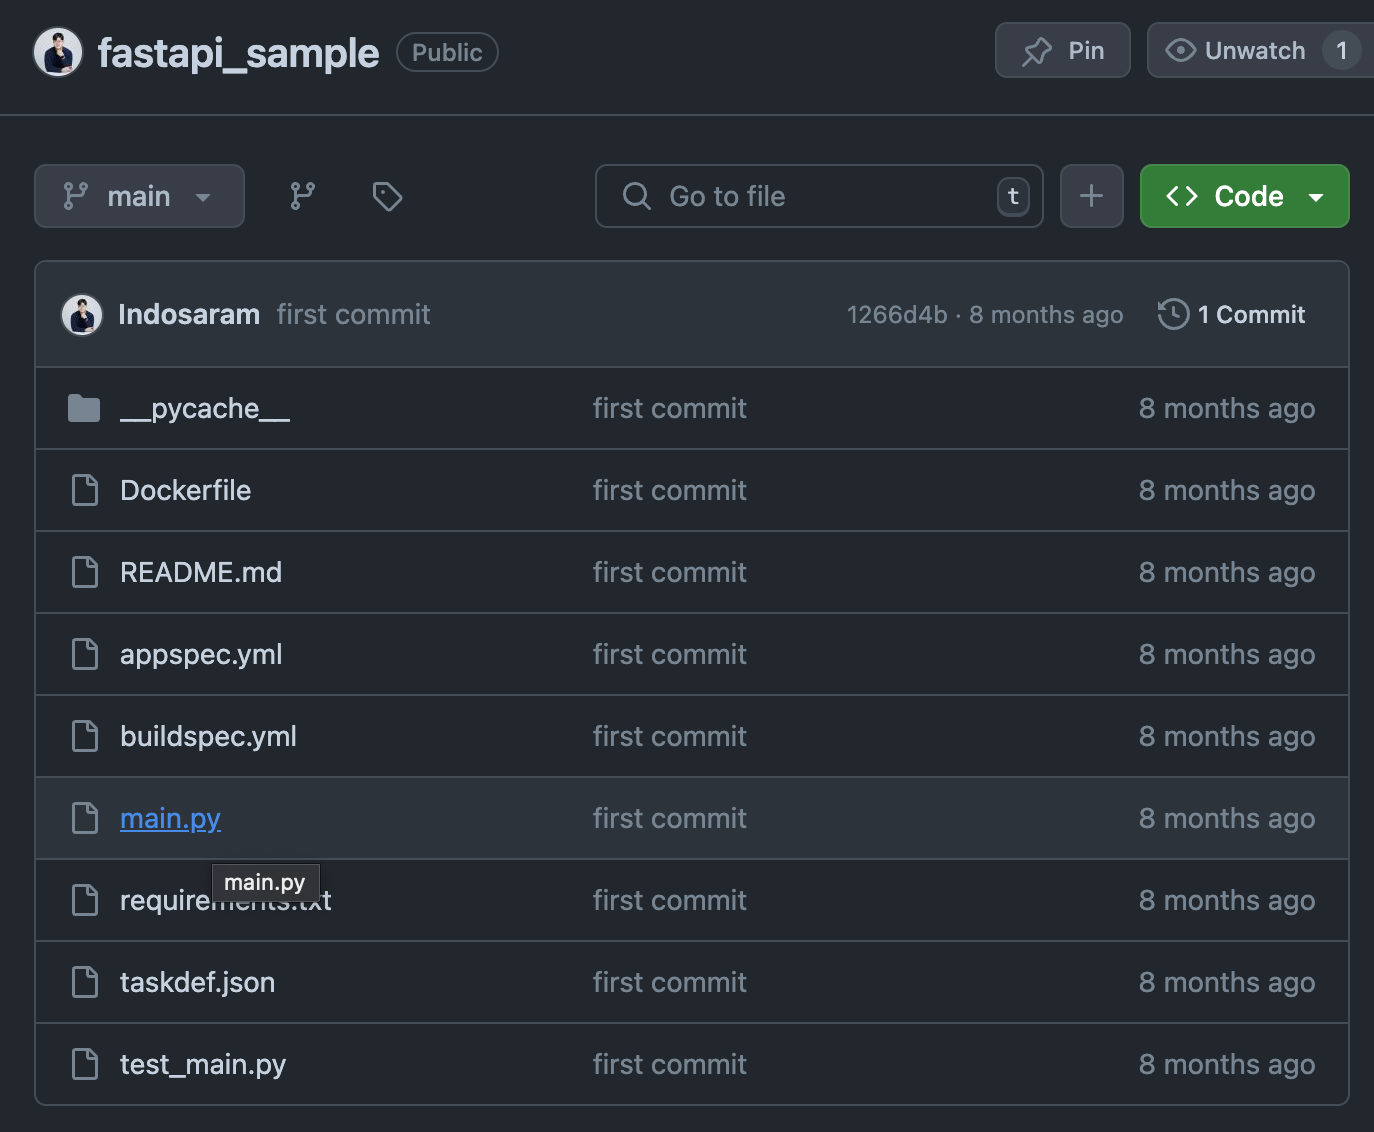Open commit hash 1266d4b

coord(897,314)
